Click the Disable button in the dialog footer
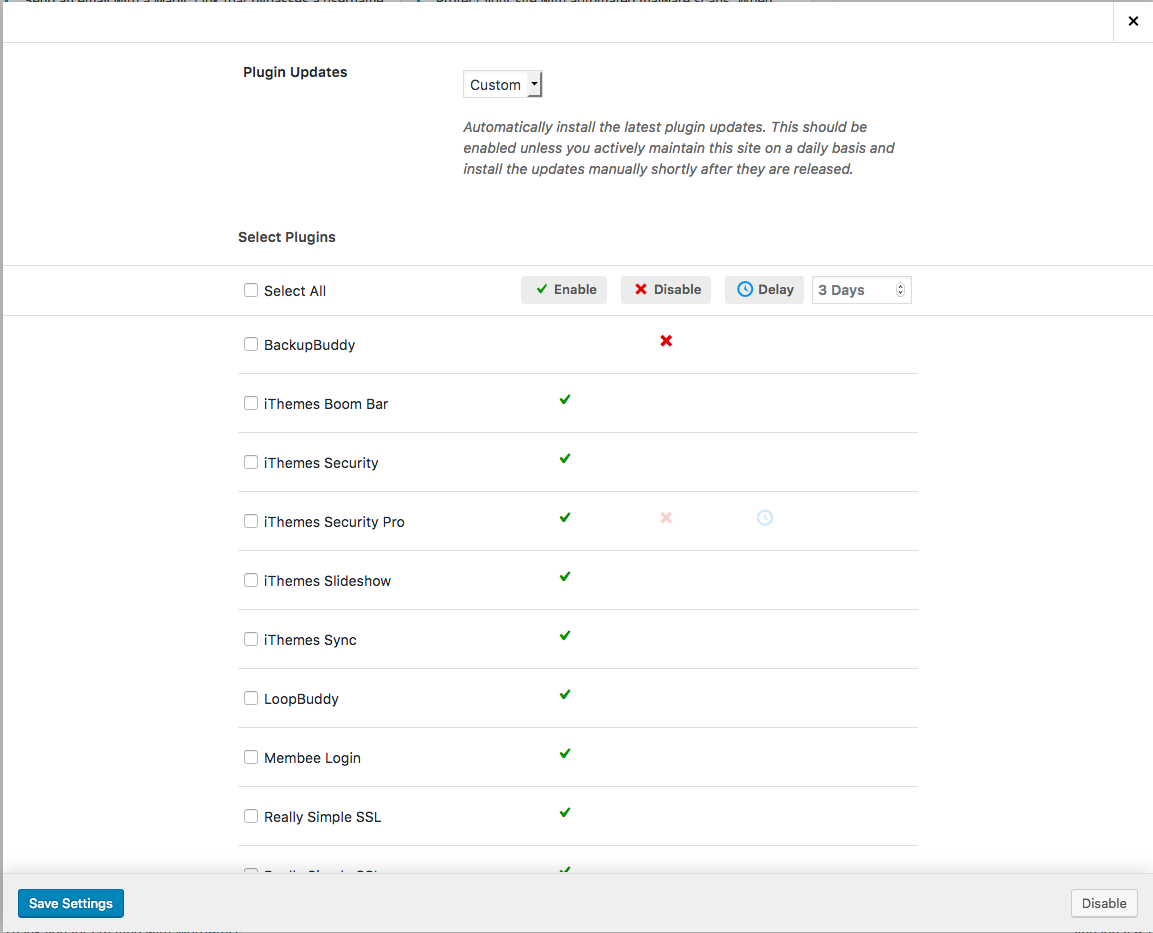Image resolution: width=1153 pixels, height=933 pixels. point(1104,904)
